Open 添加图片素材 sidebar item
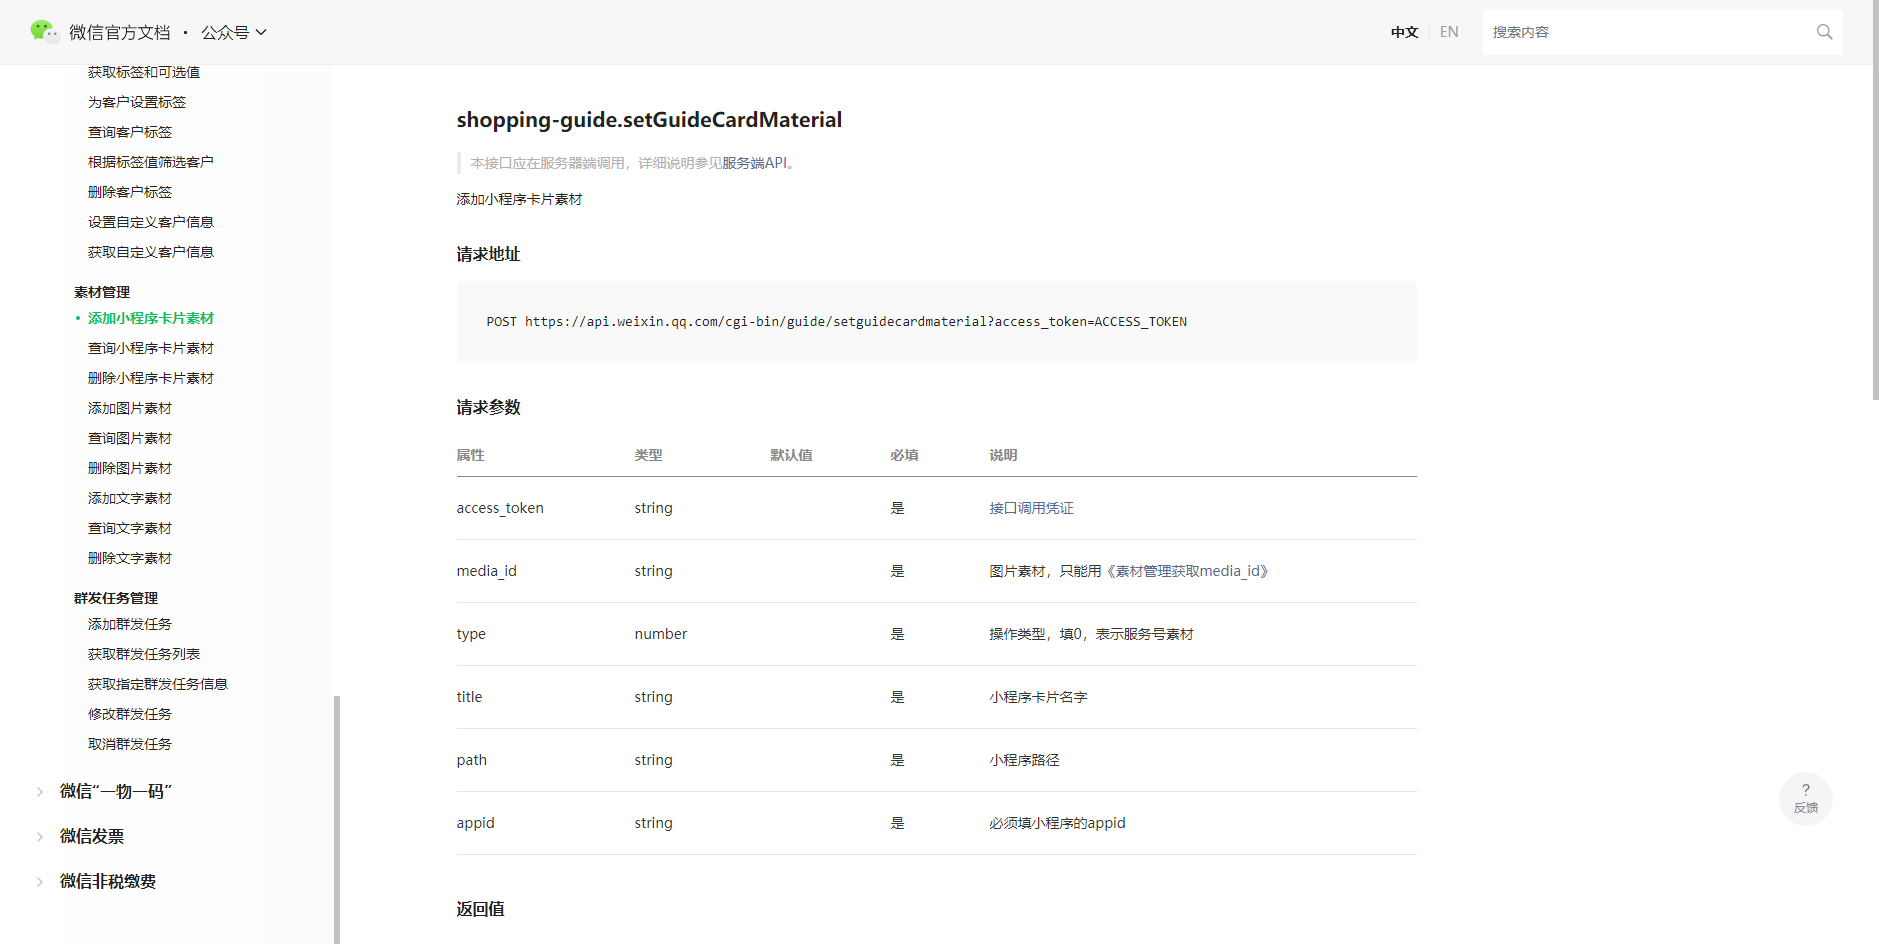This screenshot has height=944, width=1879. 130,408
